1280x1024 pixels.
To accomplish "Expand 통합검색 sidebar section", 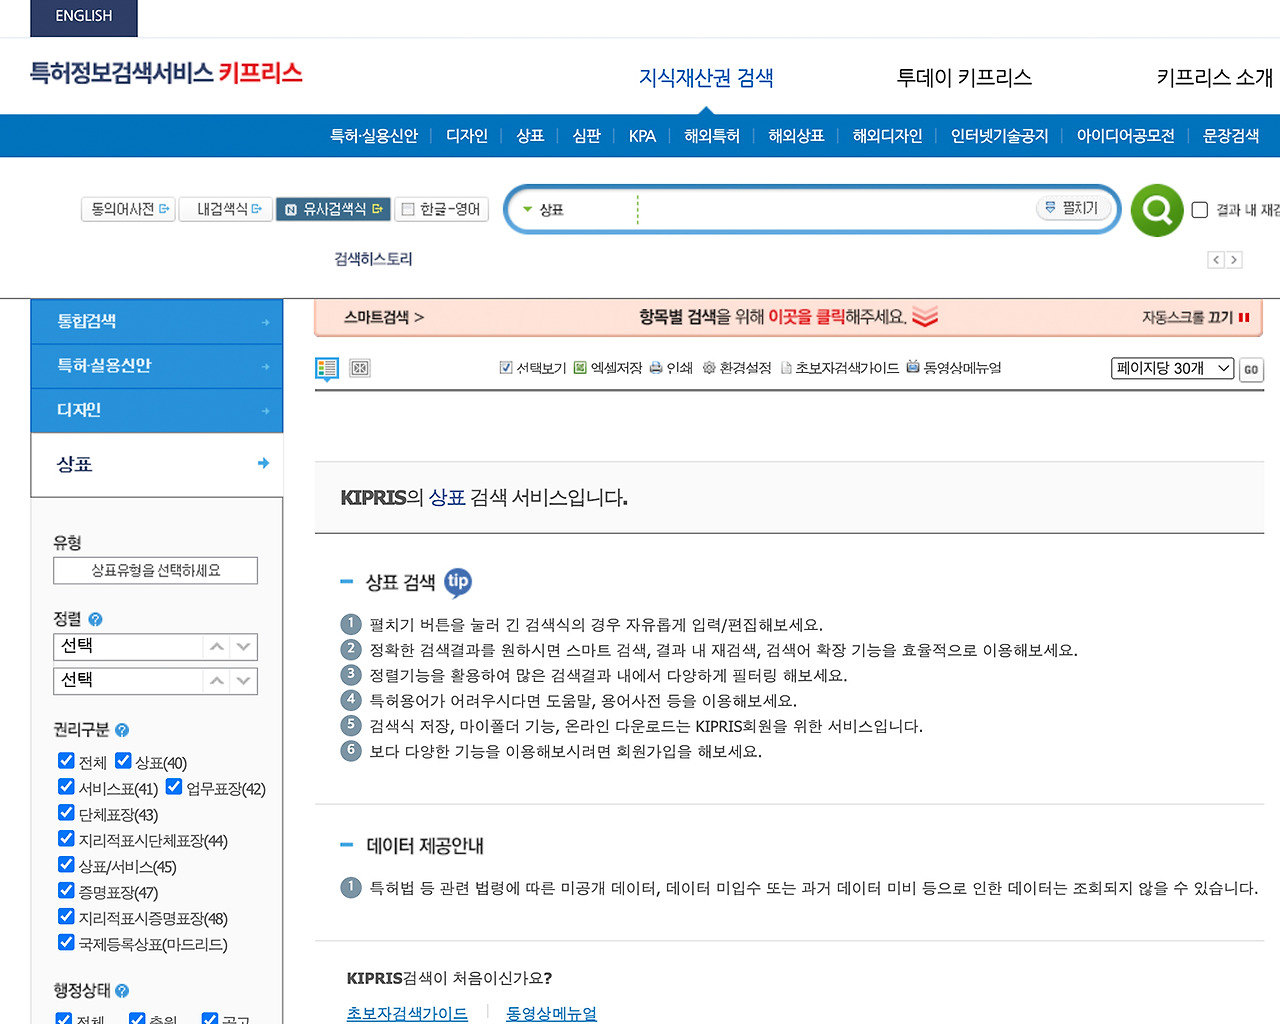I will click(157, 322).
